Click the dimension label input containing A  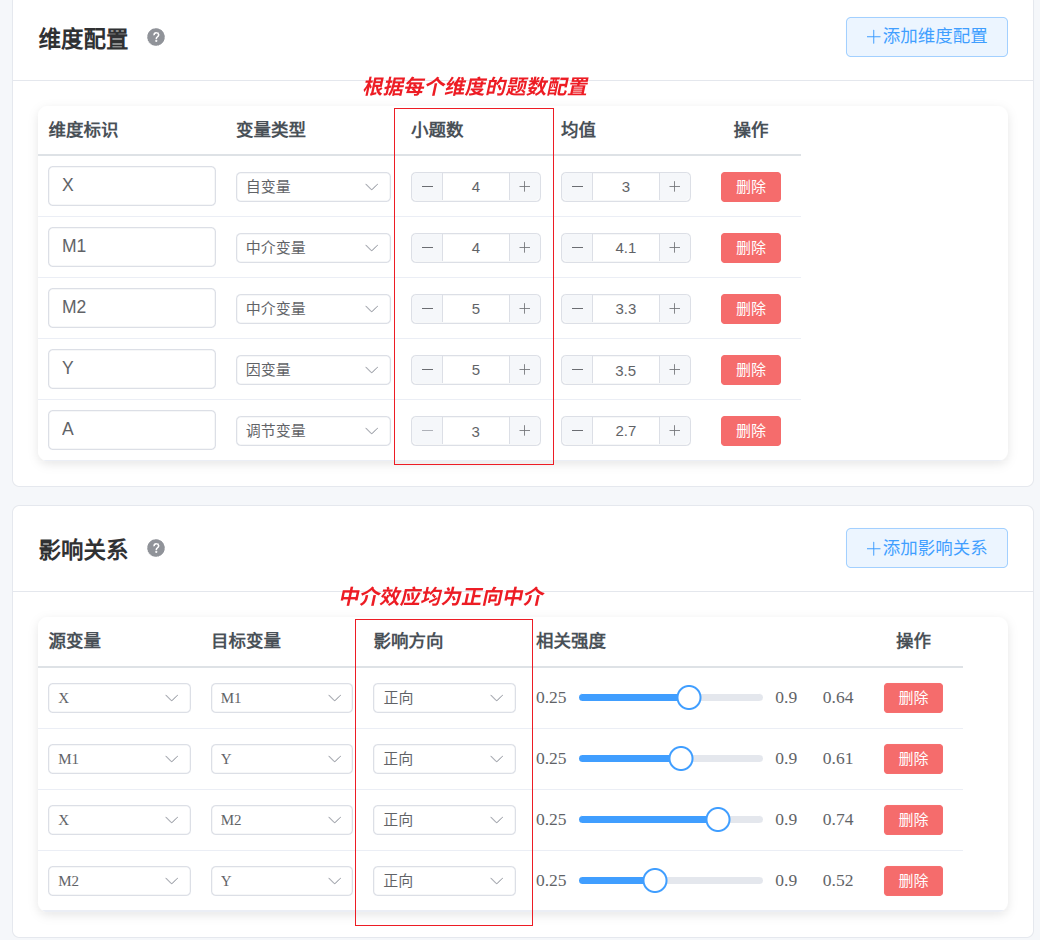131,430
